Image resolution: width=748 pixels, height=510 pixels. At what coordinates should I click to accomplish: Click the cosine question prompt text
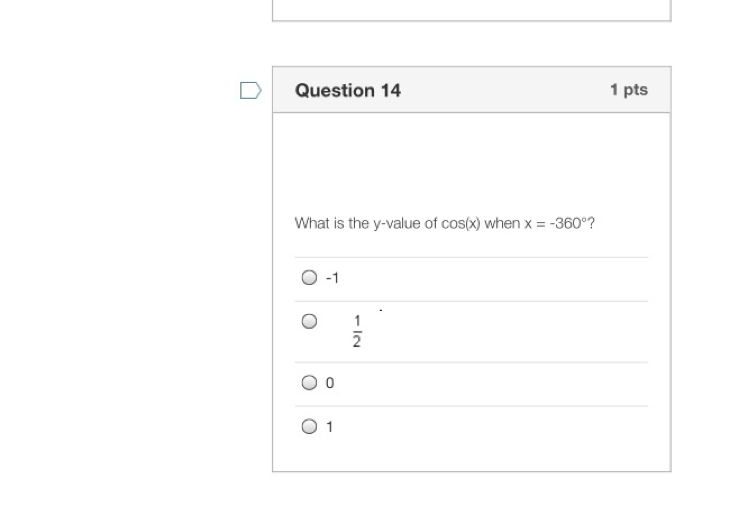point(445,223)
